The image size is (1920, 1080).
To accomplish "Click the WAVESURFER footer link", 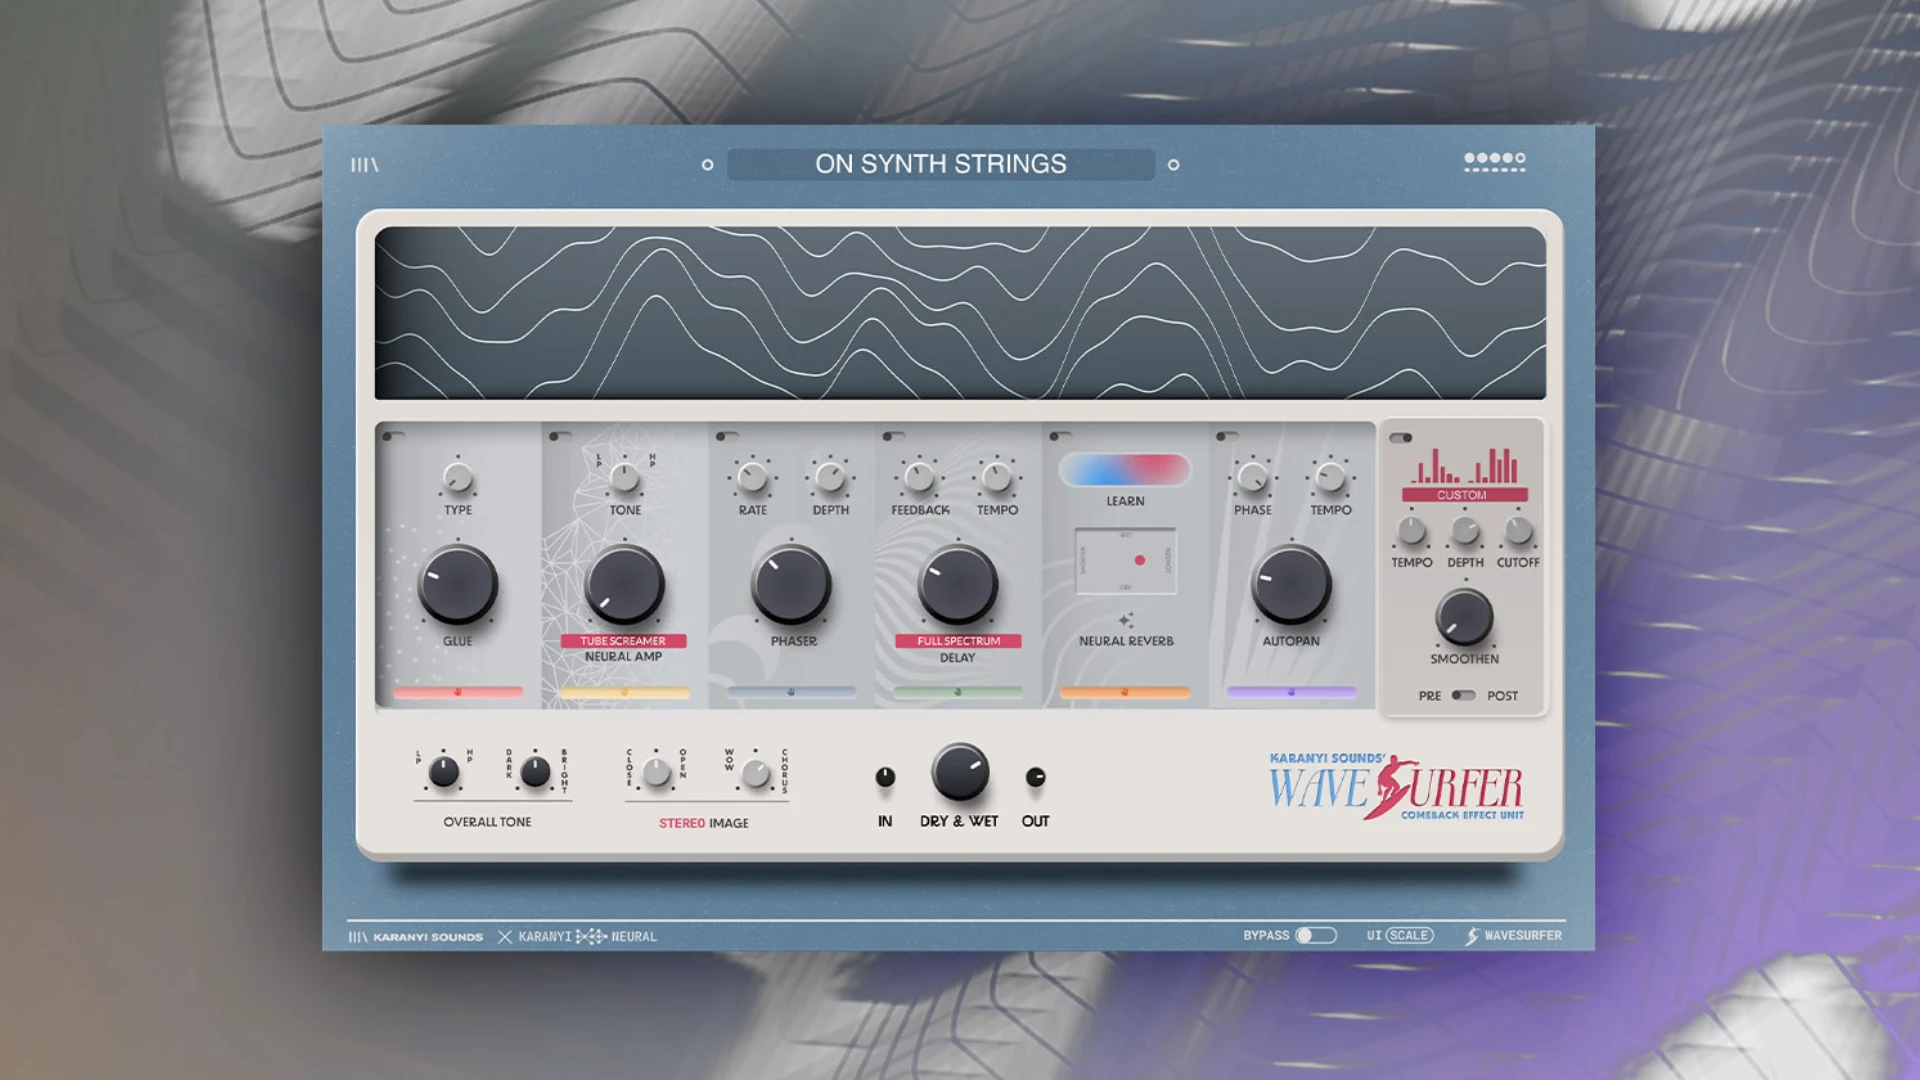I will [x=1514, y=936].
